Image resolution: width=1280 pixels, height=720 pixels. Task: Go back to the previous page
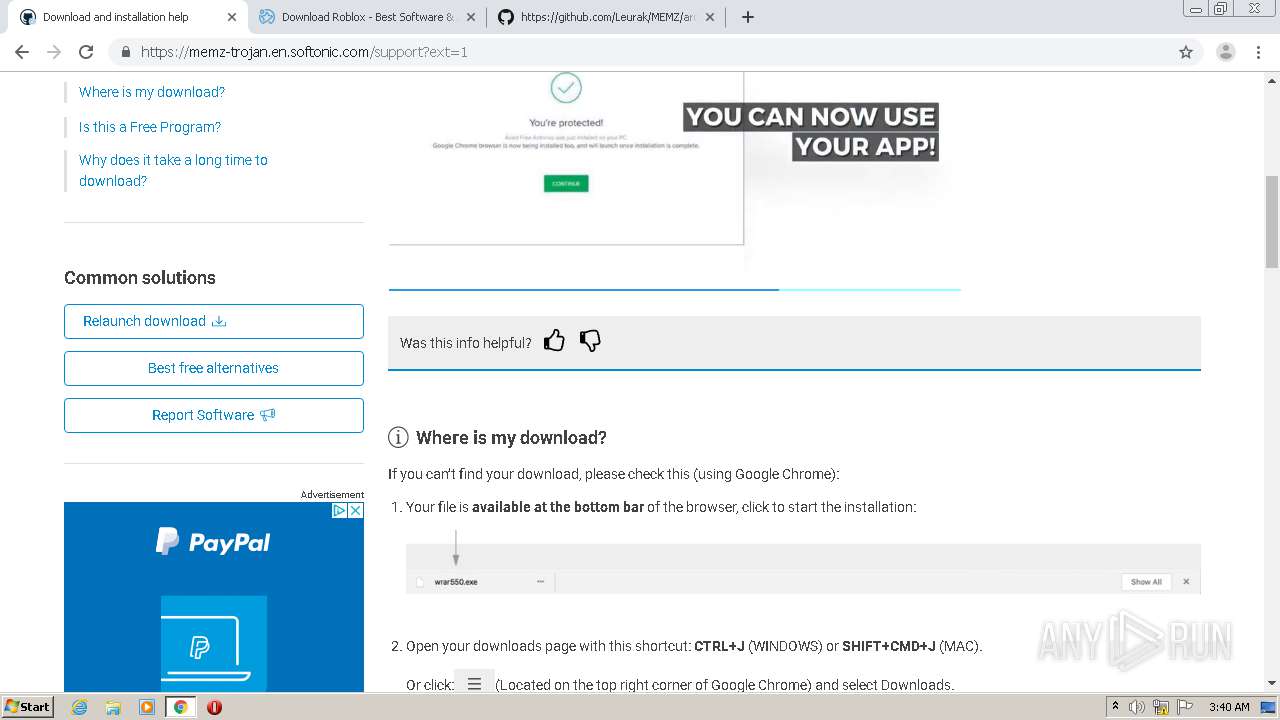coord(22,52)
